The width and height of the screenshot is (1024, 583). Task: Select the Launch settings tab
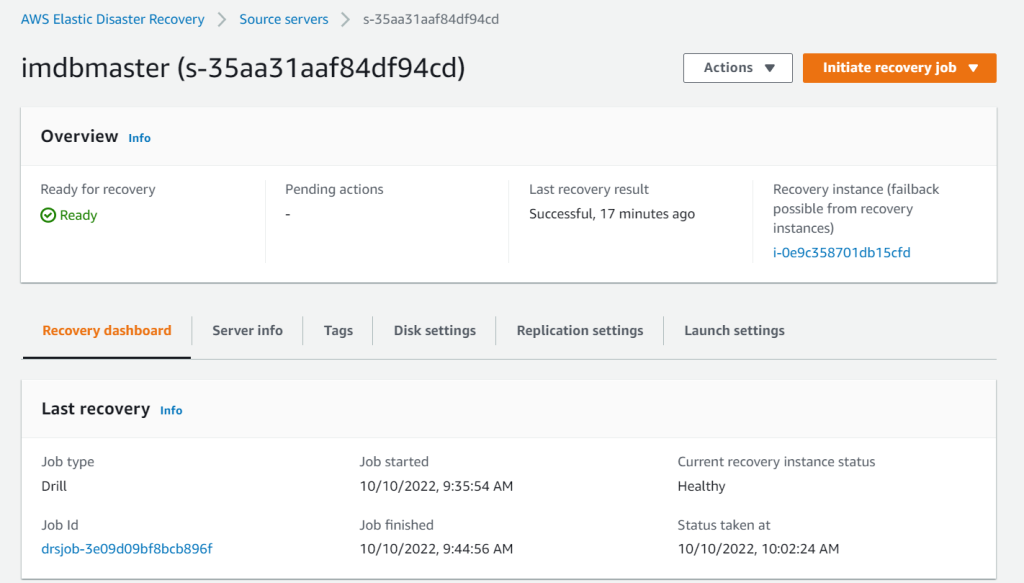click(734, 330)
